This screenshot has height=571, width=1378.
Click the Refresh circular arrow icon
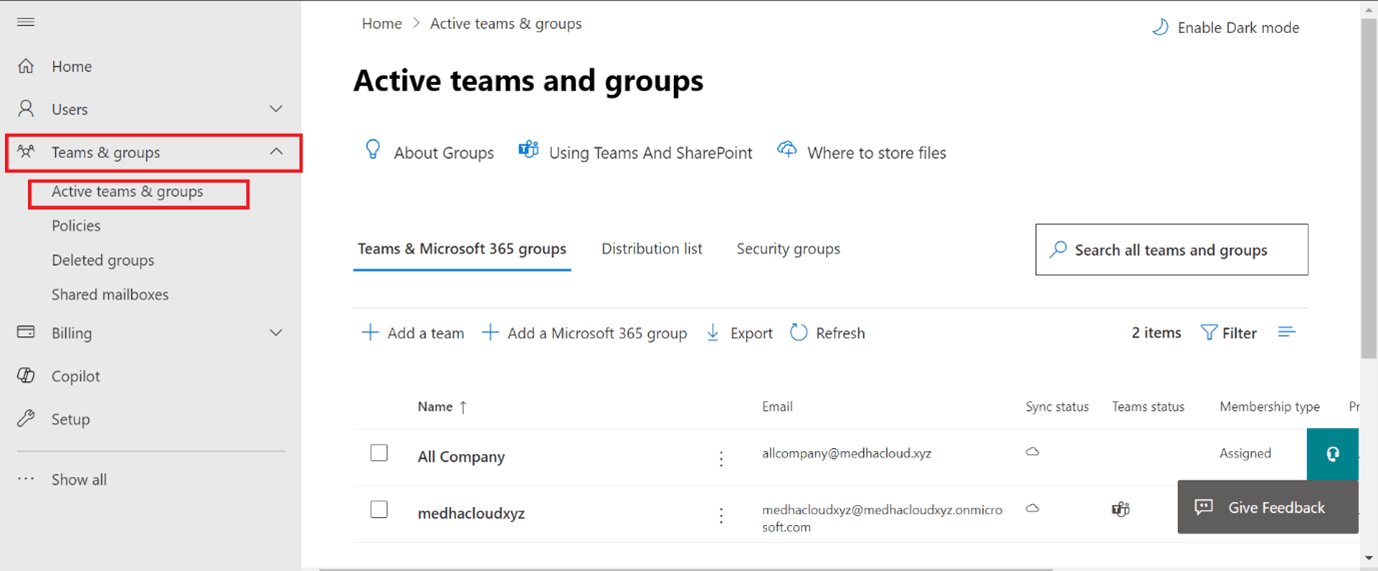pyautogui.click(x=799, y=332)
